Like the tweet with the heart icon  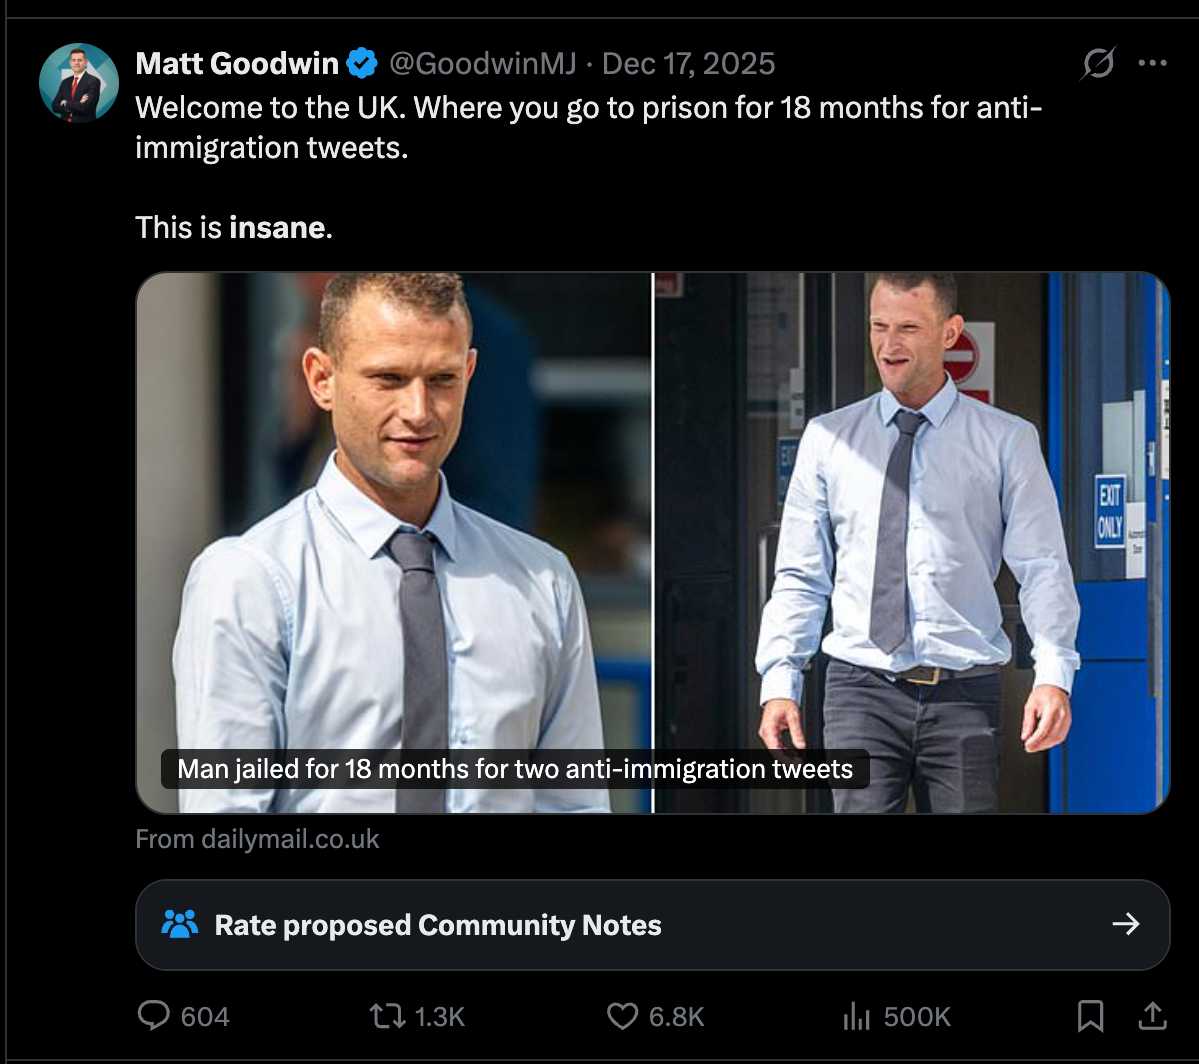[x=622, y=1017]
